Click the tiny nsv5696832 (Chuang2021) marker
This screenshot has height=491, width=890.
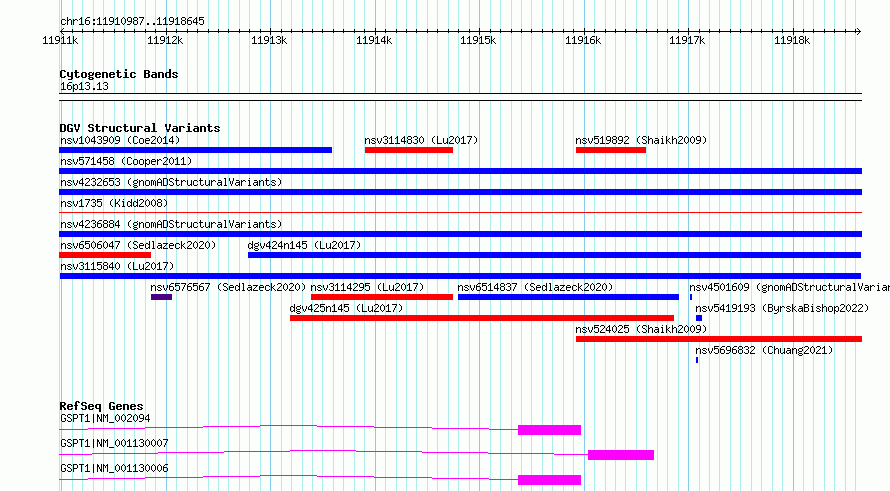pyautogui.click(x=697, y=360)
